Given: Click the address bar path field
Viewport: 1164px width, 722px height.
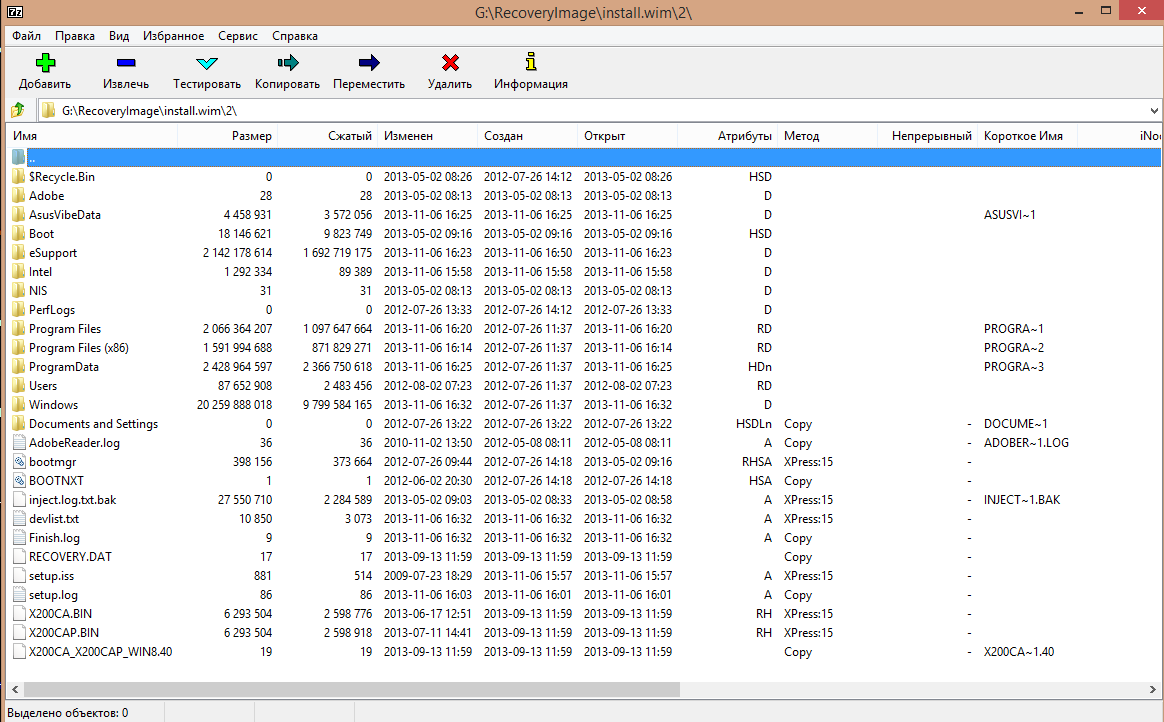Looking at the screenshot, I should click(592, 111).
